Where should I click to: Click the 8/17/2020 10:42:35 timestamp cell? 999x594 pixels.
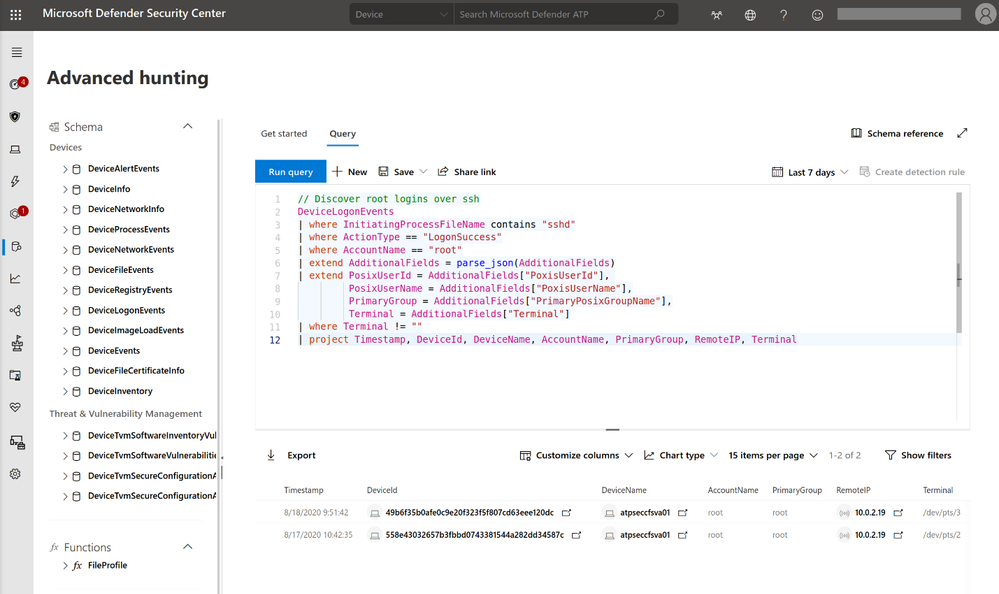[318, 535]
